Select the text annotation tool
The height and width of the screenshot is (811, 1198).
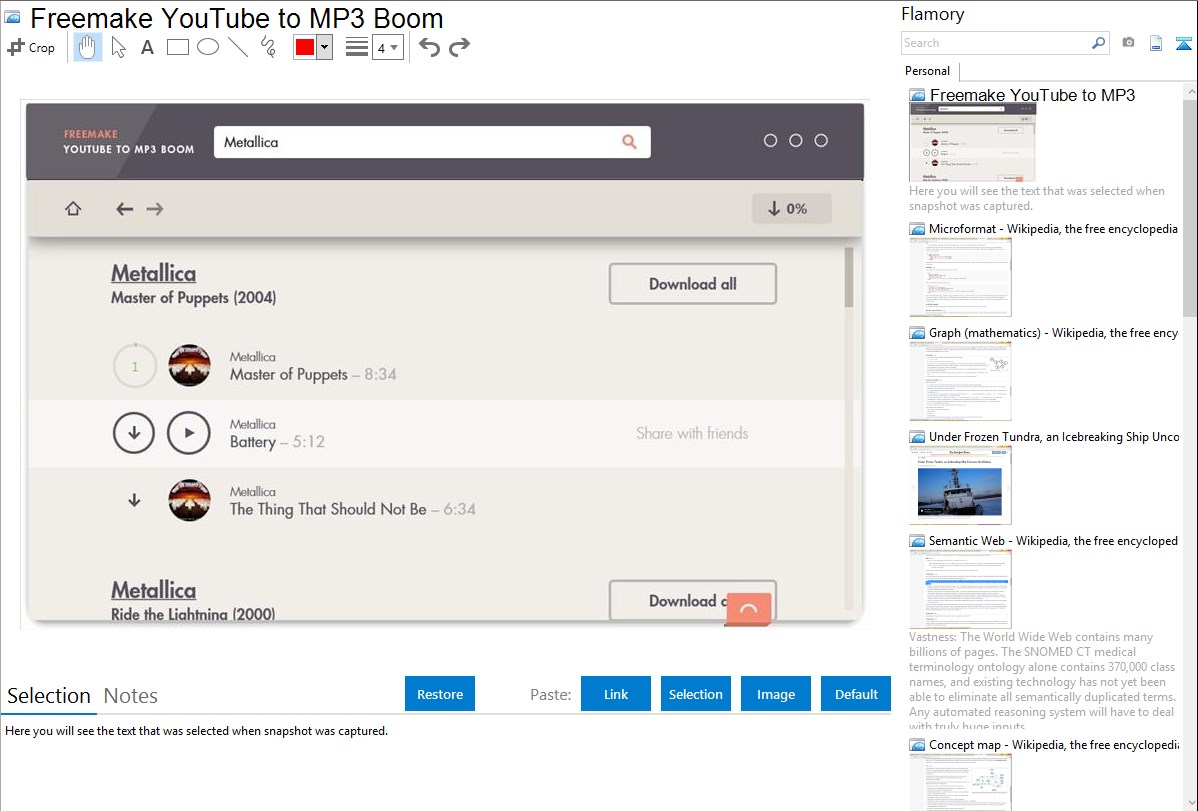click(x=147, y=47)
